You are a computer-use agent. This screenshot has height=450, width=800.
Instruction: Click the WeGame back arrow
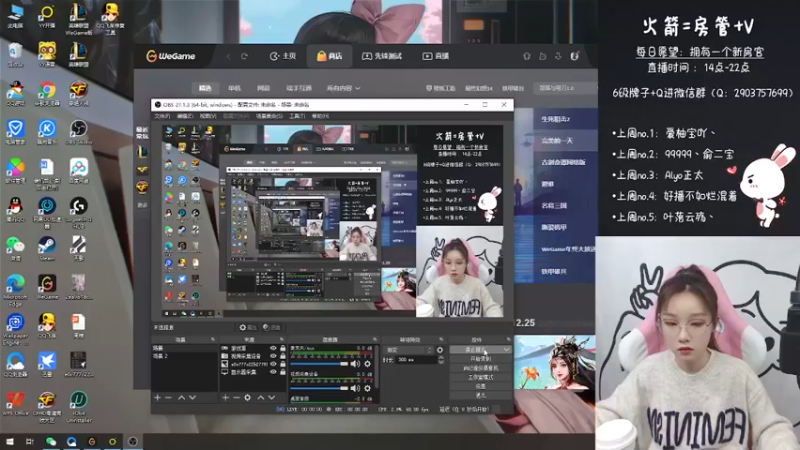[x=228, y=56]
